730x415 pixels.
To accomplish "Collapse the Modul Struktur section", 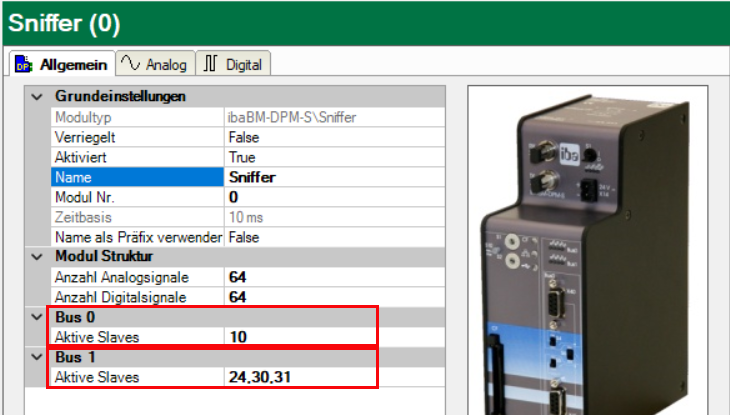I will click(x=38, y=257).
